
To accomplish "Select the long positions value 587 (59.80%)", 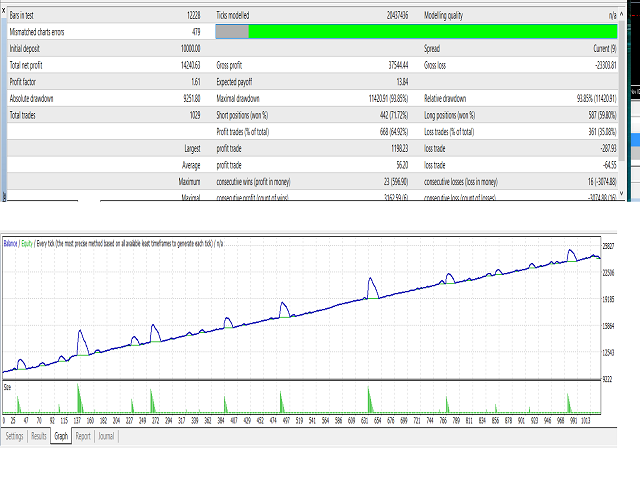I will click(602, 116).
